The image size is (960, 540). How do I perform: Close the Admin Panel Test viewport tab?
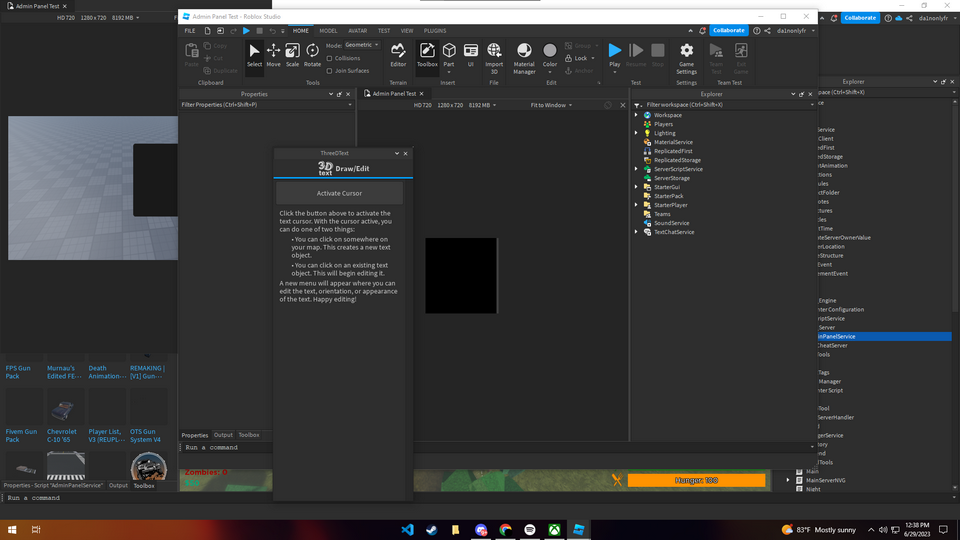coord(421,94)
